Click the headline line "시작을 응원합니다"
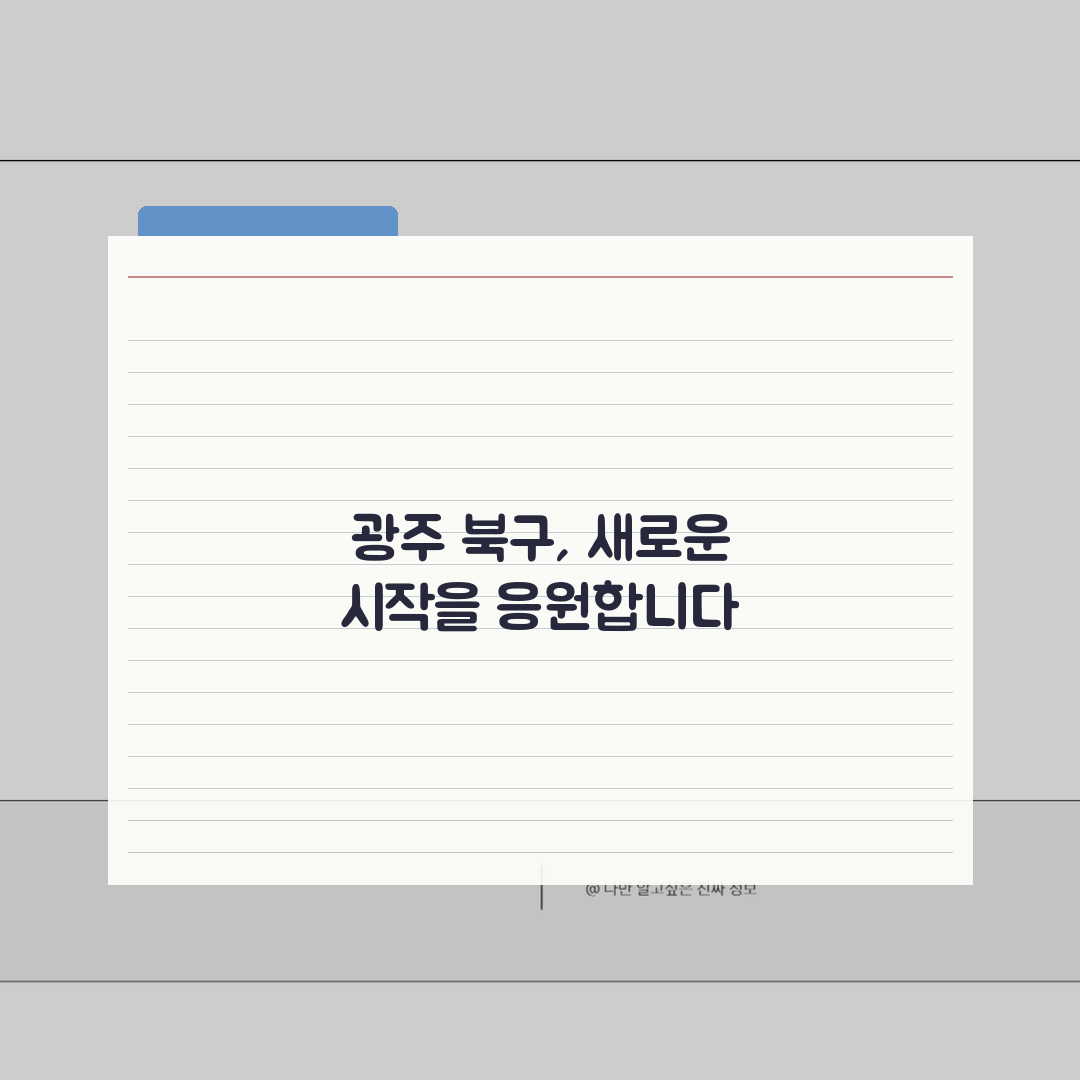The width and height of the screenshot is (1080, 1080). (x=540, y=607)
